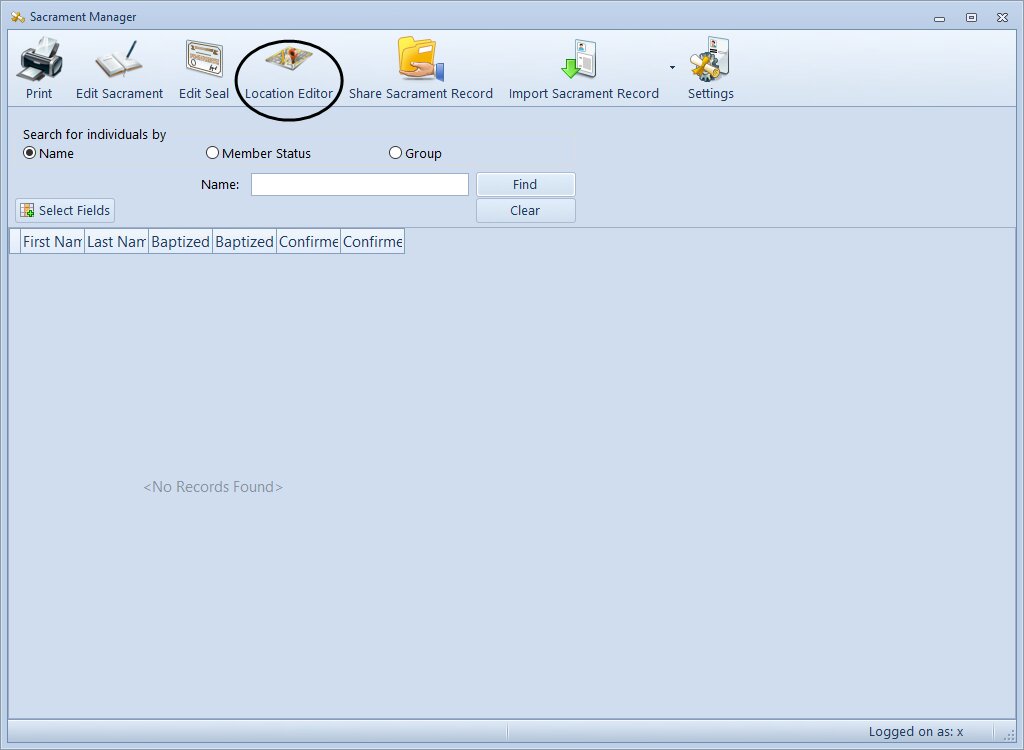The image size is (1024, 750).
Task: Open the Edit Seal certificate icon
Action: pyautogui.click(x=204, y=59)
